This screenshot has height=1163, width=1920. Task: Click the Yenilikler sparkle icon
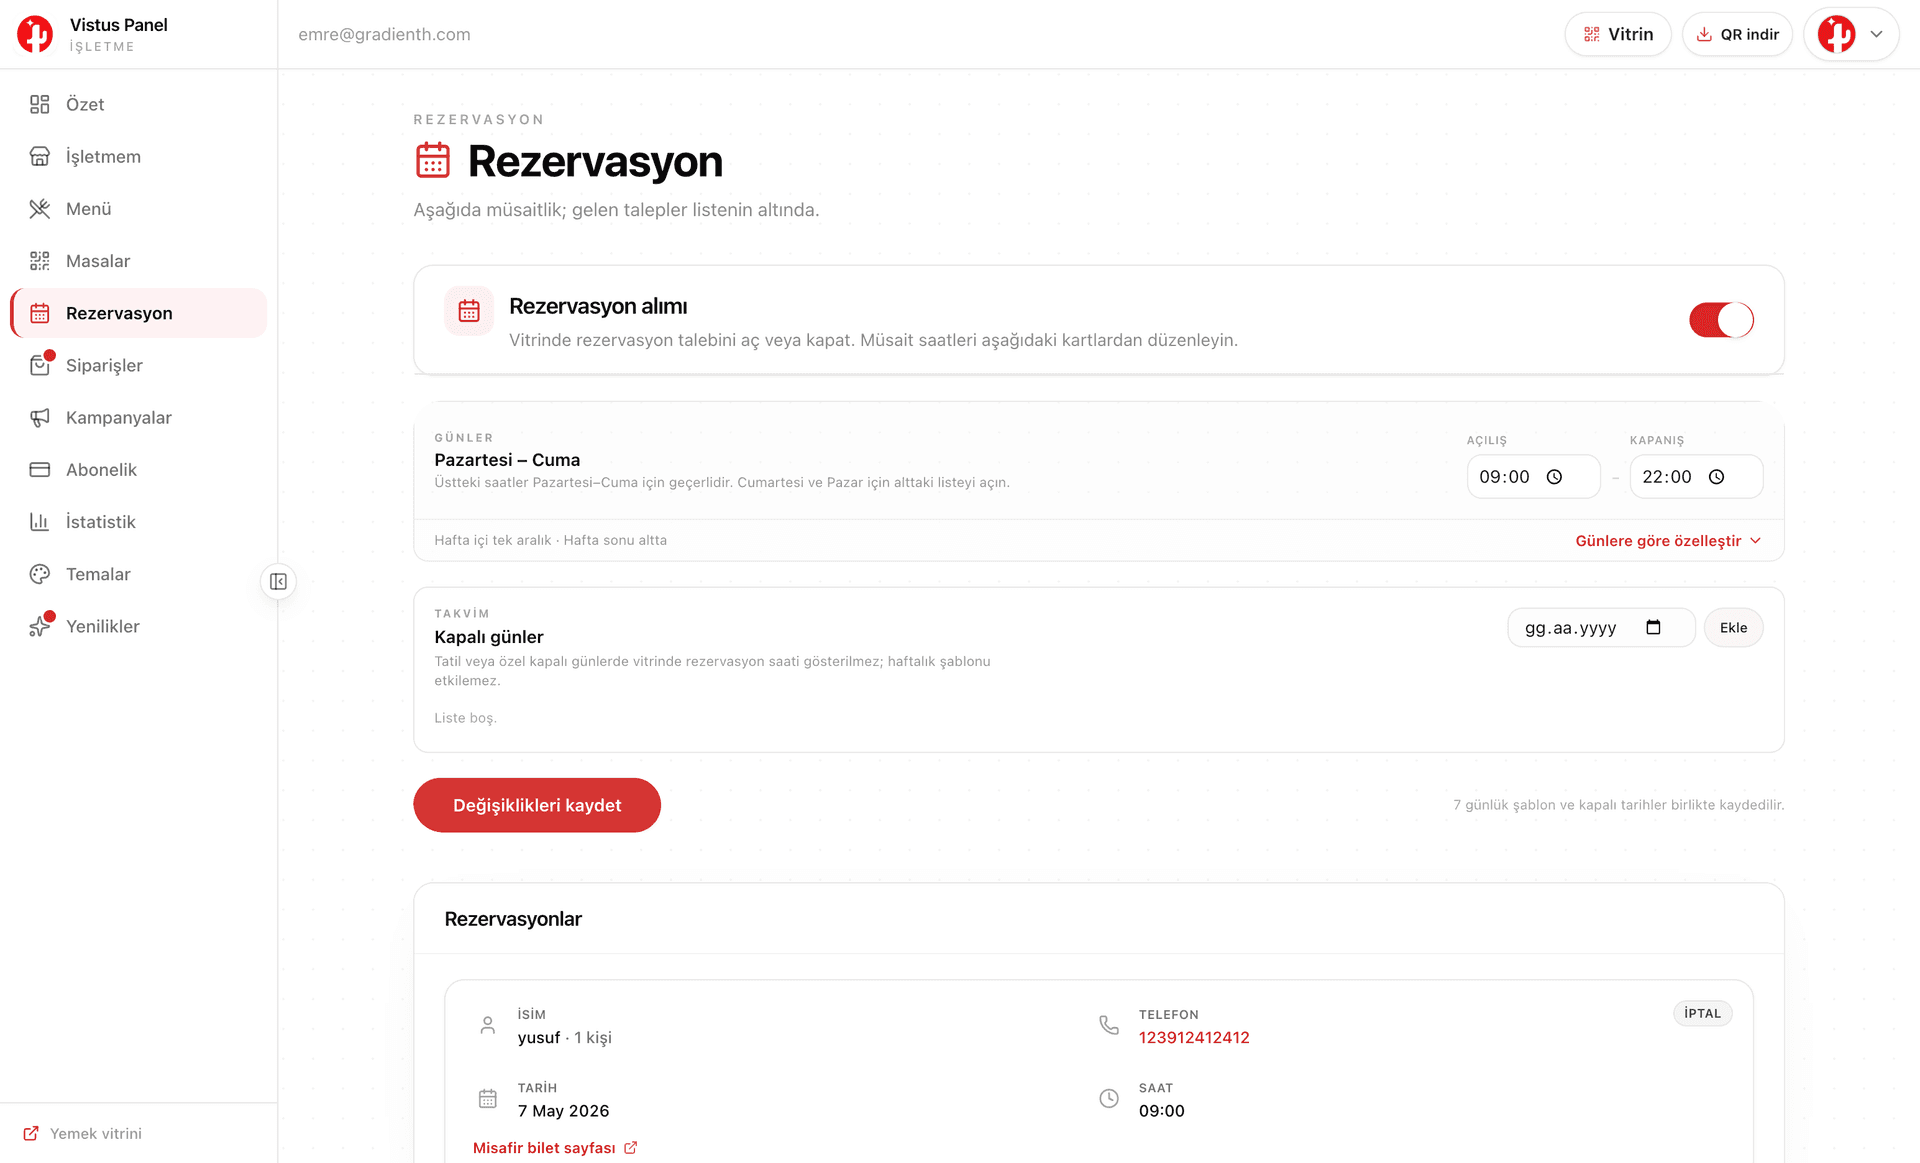40,626
